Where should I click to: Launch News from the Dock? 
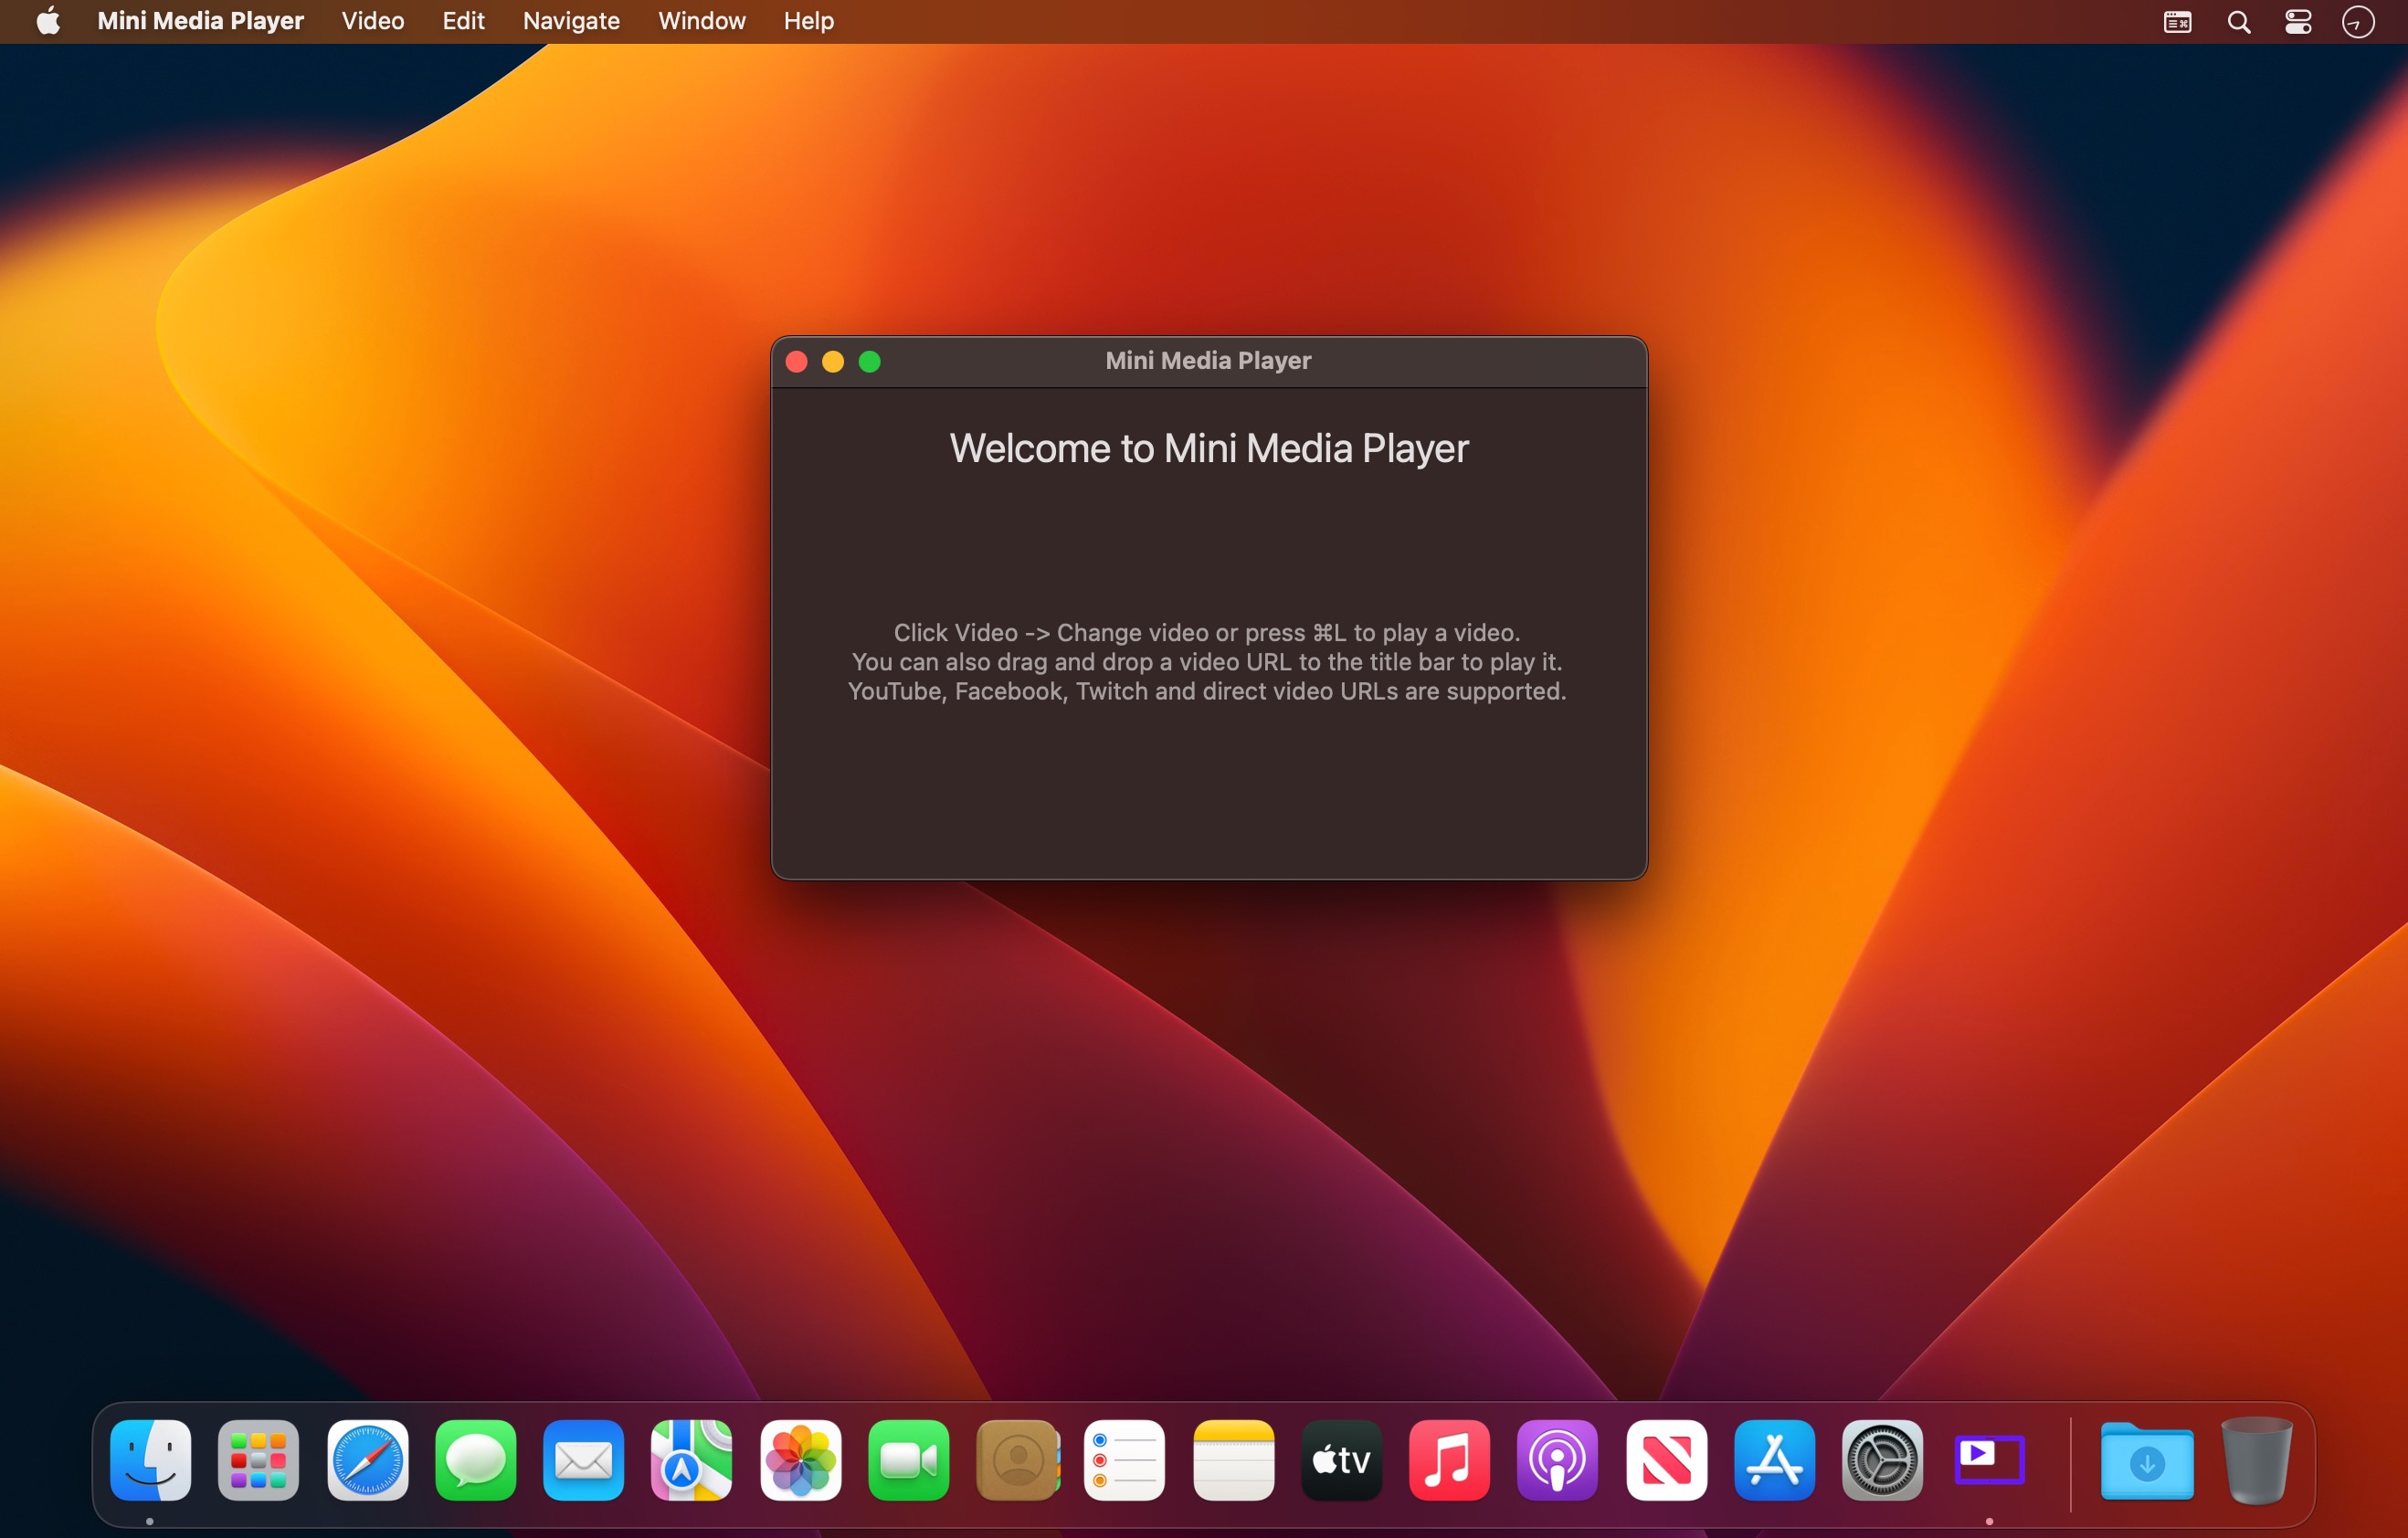coord(1666,1459)
